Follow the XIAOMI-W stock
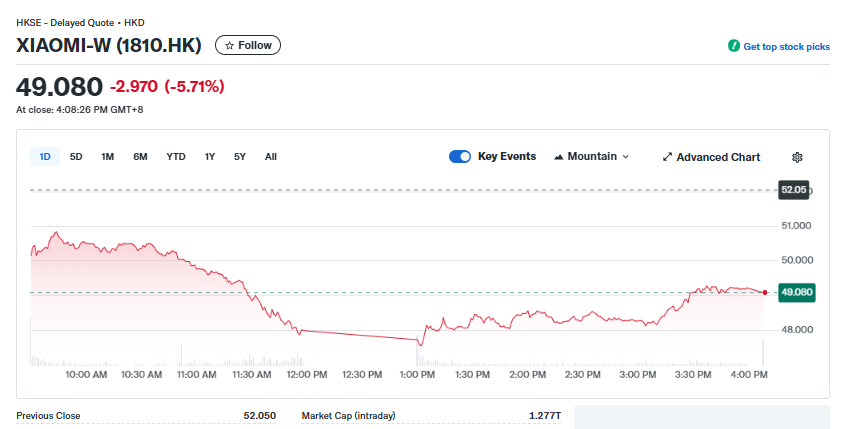 (x=248, y=45)
